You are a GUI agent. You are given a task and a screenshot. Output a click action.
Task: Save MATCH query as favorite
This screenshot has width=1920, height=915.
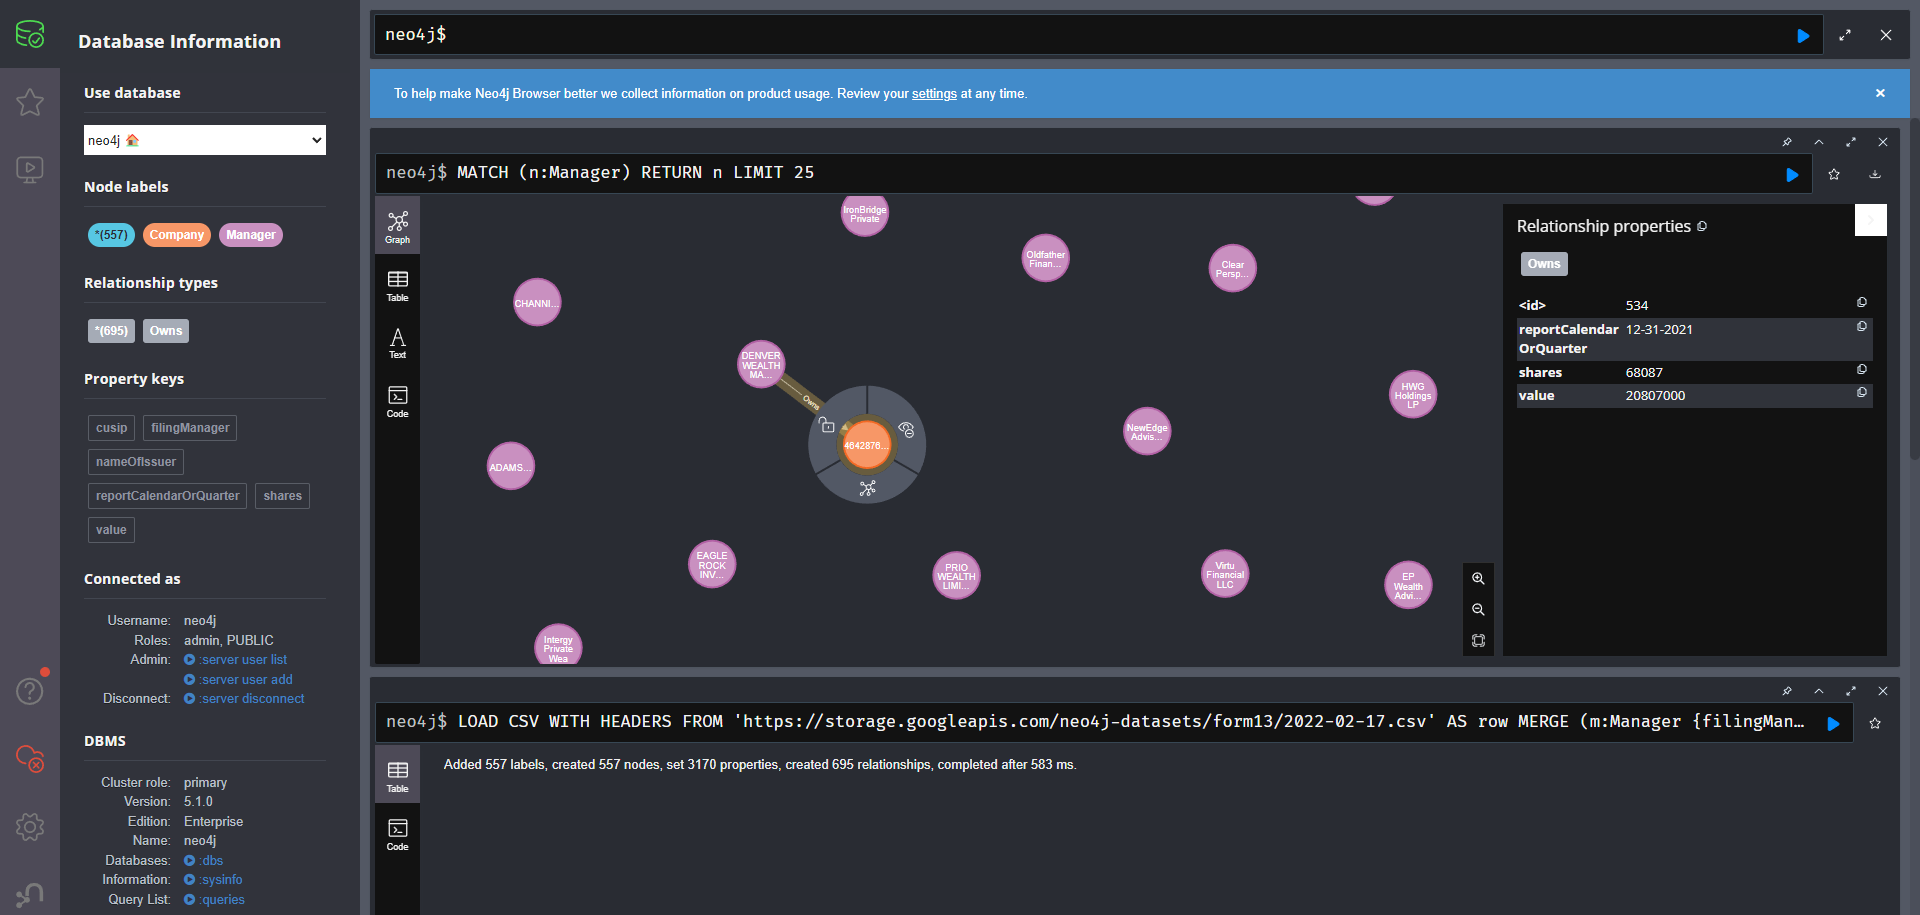coord(1834,174)
